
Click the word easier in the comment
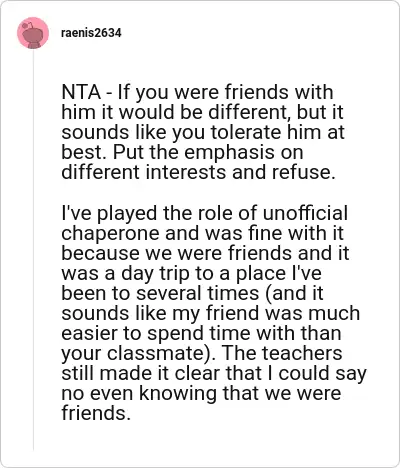[x=89, y=333]
